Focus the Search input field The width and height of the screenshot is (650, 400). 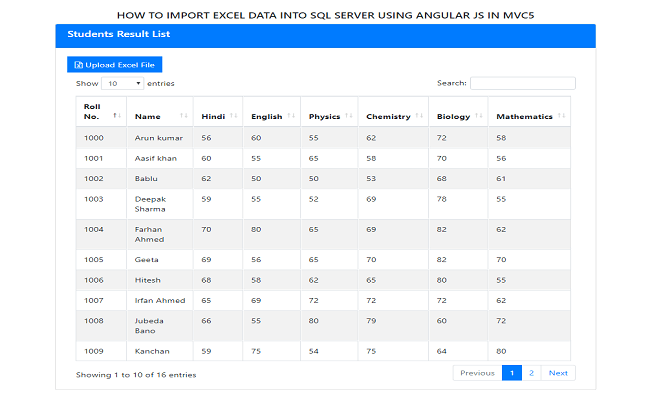(x=522, y=84)
